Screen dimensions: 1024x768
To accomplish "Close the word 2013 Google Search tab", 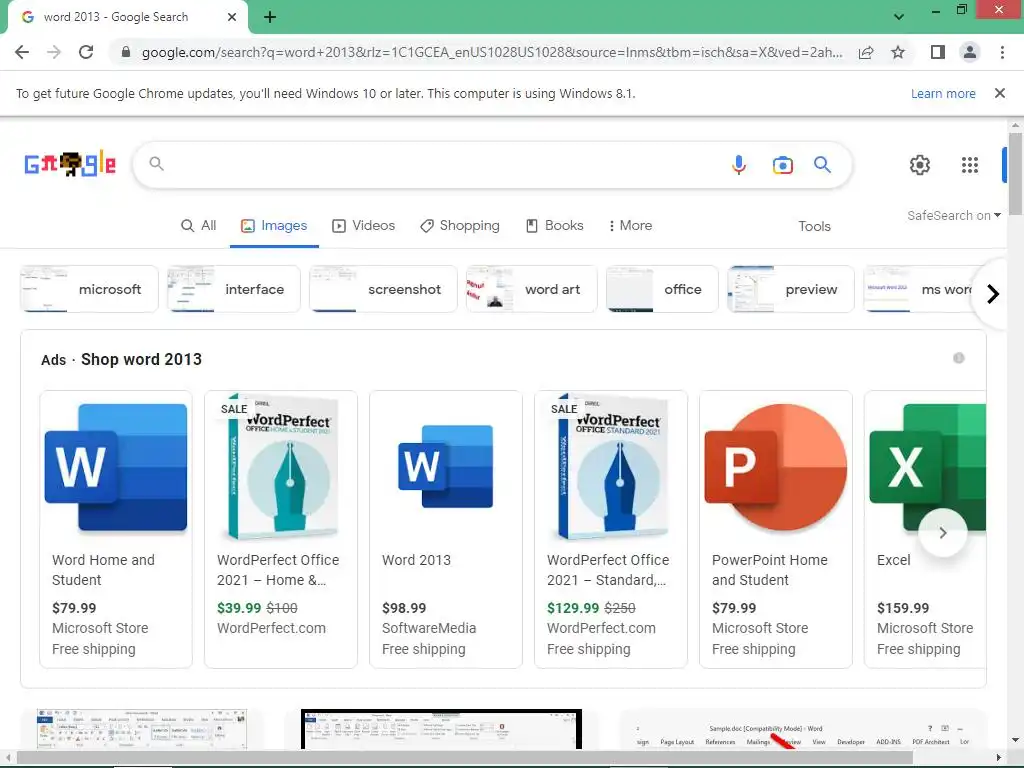I will [x=232, y=17].
